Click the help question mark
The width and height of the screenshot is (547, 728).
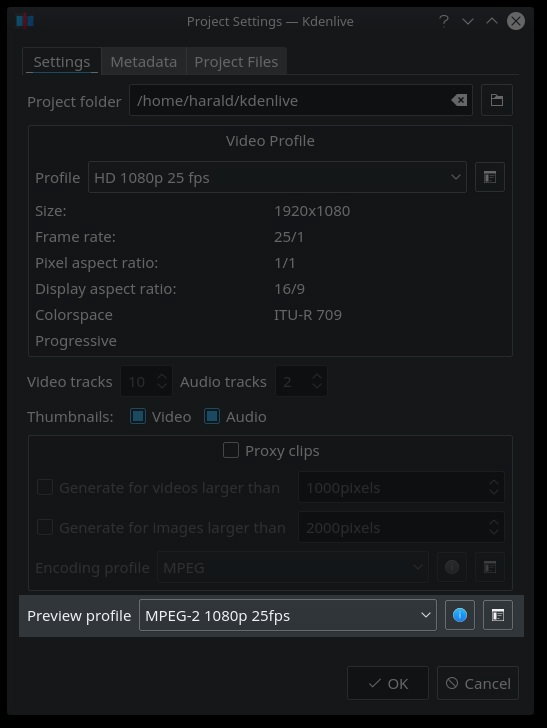click(444, 21)
